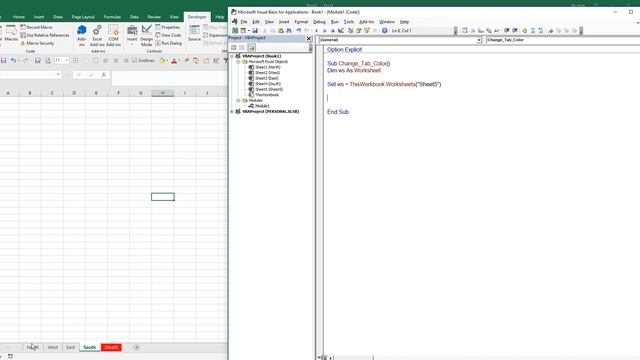Click the blue Help icon in VBA toolbar
Viewport: 640px width, 360px height.
pos(384,31)
